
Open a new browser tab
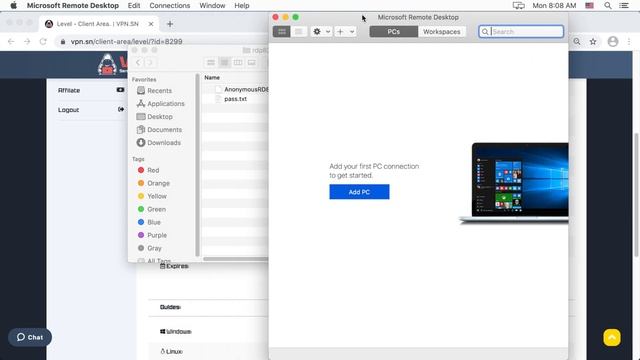(170, 24)
